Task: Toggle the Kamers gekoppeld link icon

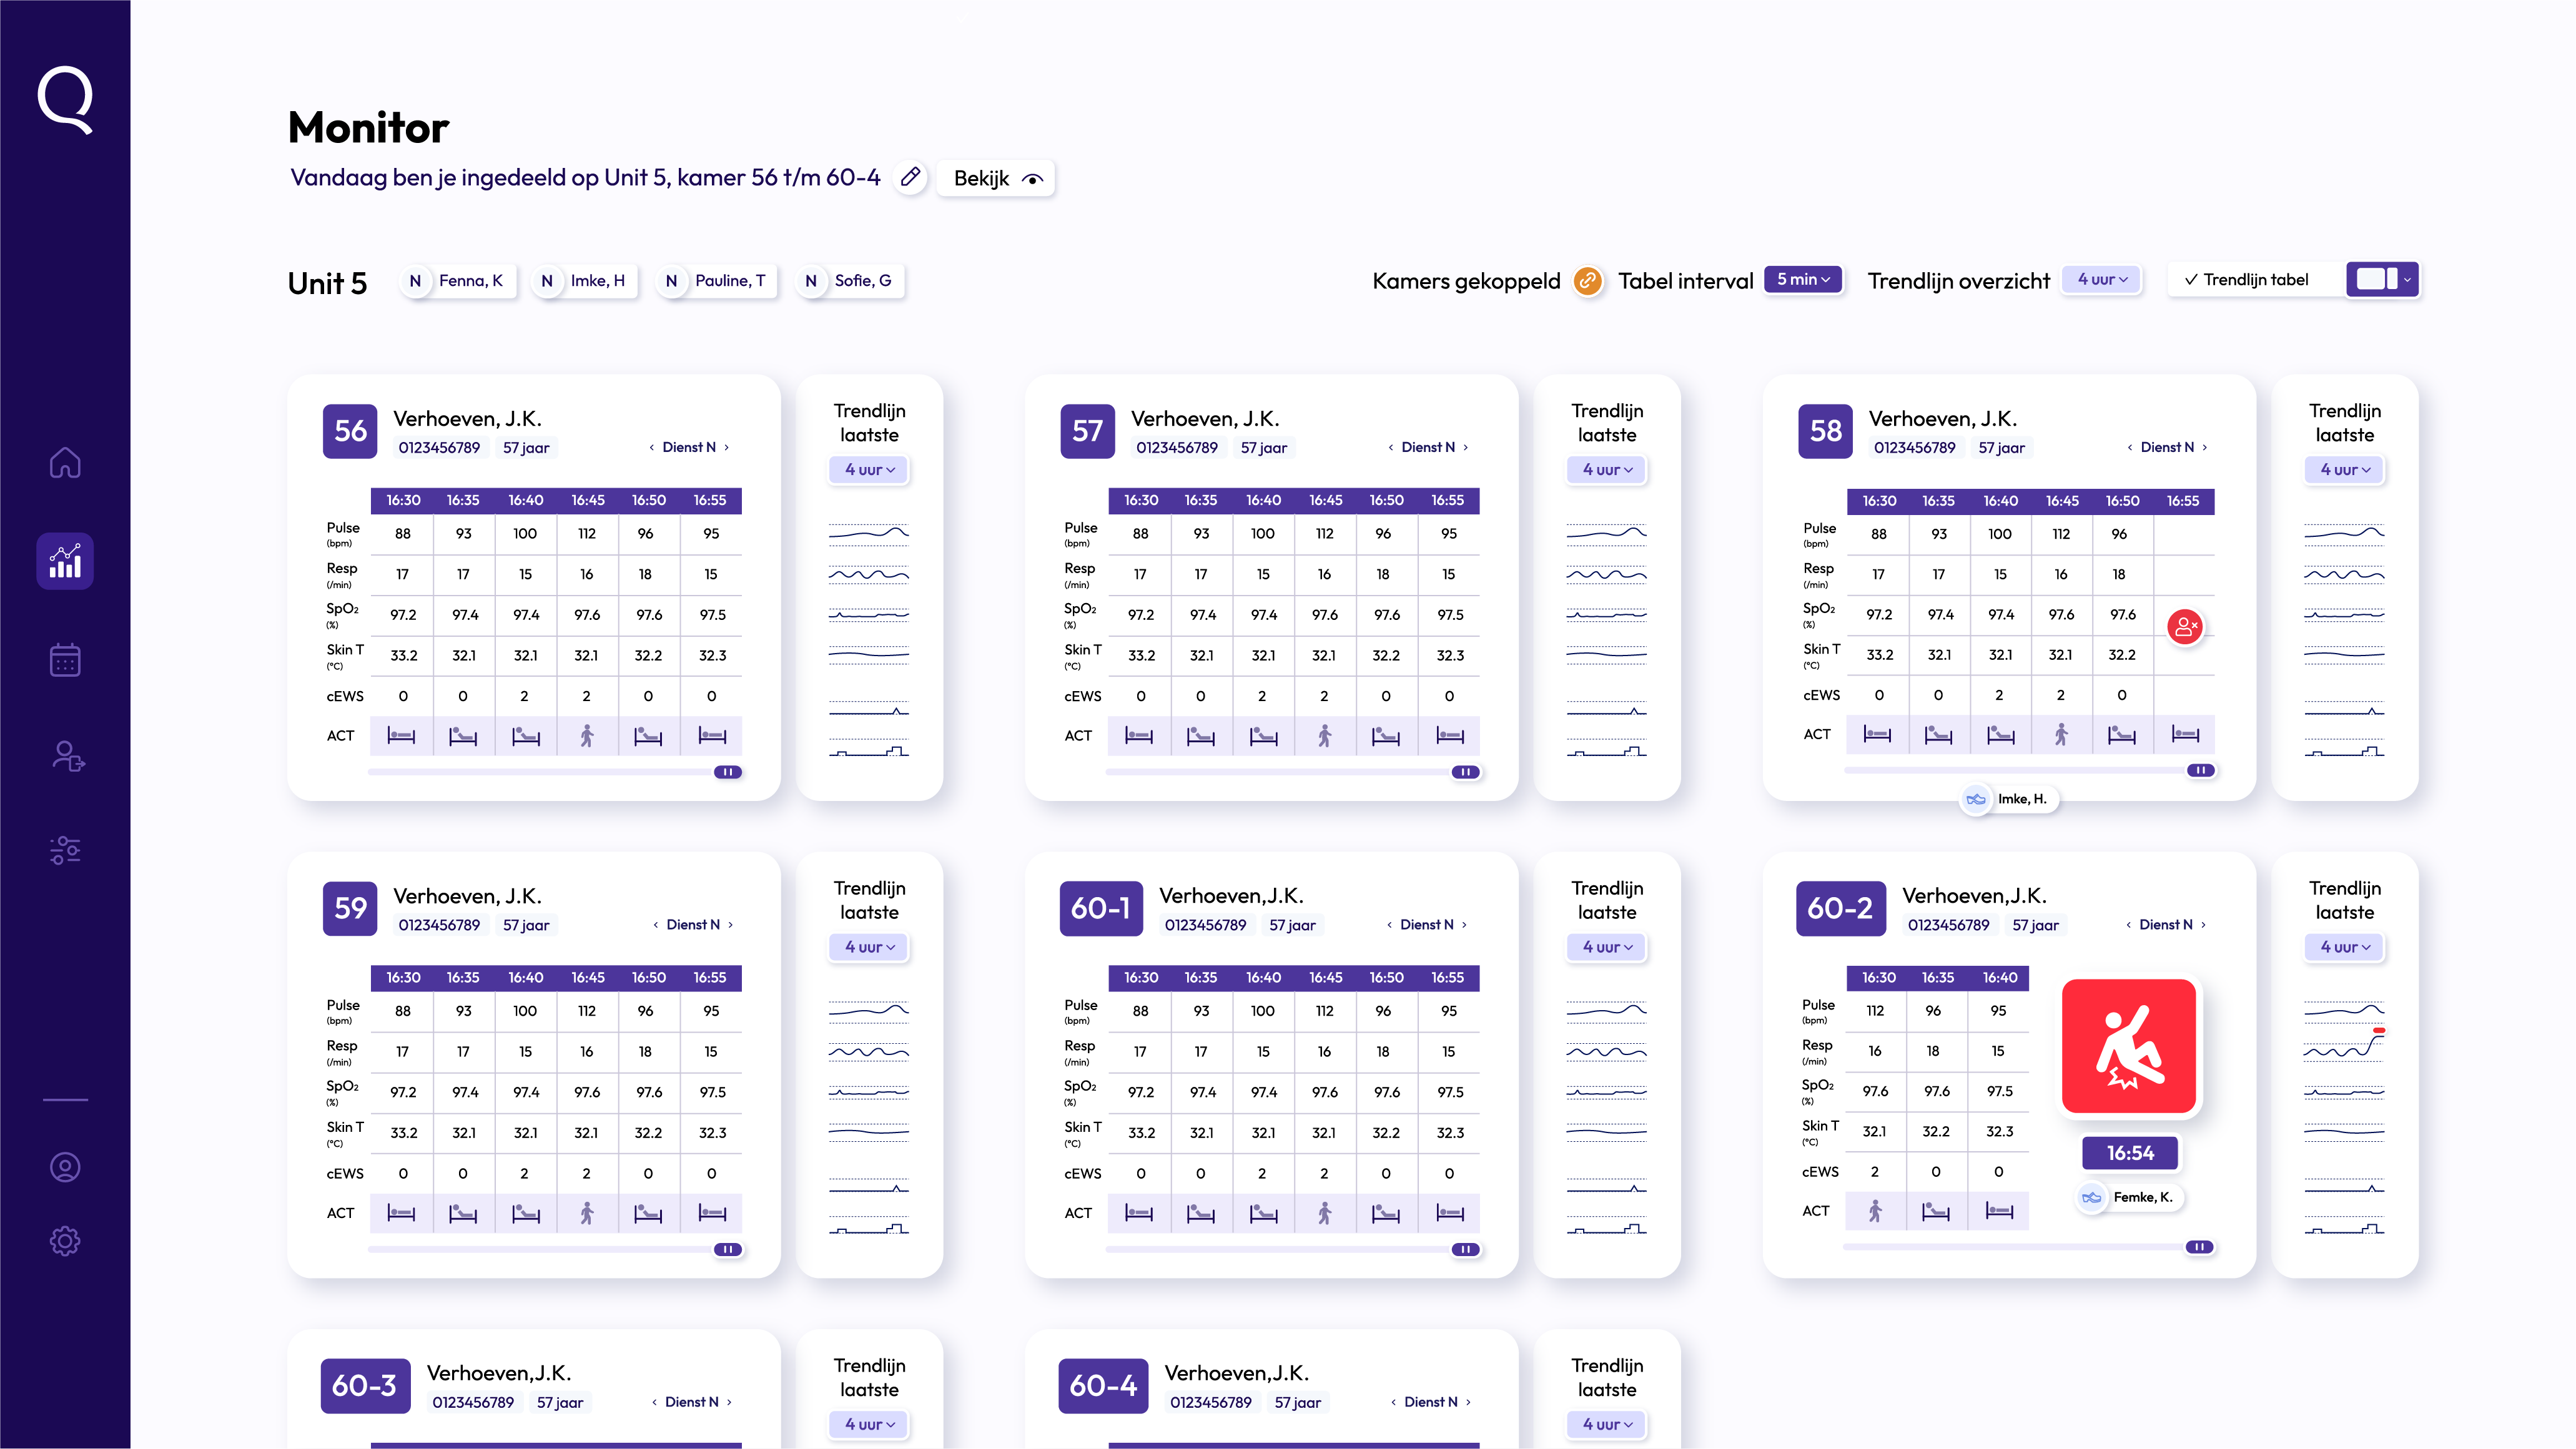Action: pyautogui.click(x=1587, y=281)
